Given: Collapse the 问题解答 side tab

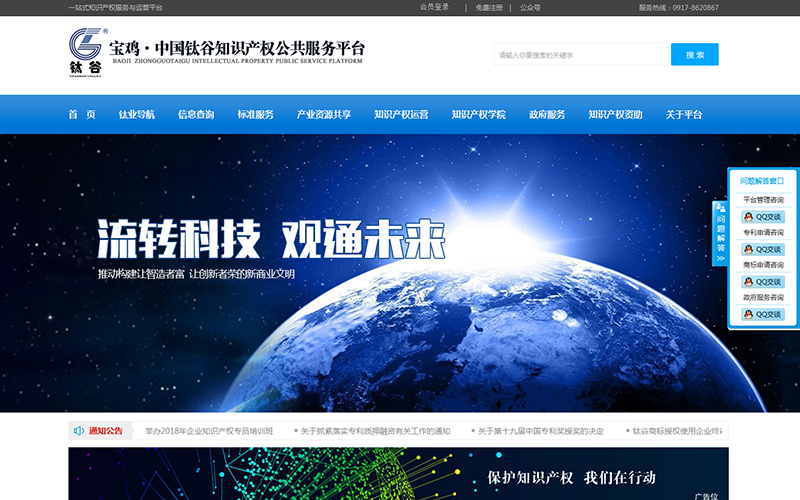Looking at the screenshot, I should click(720, 234).
